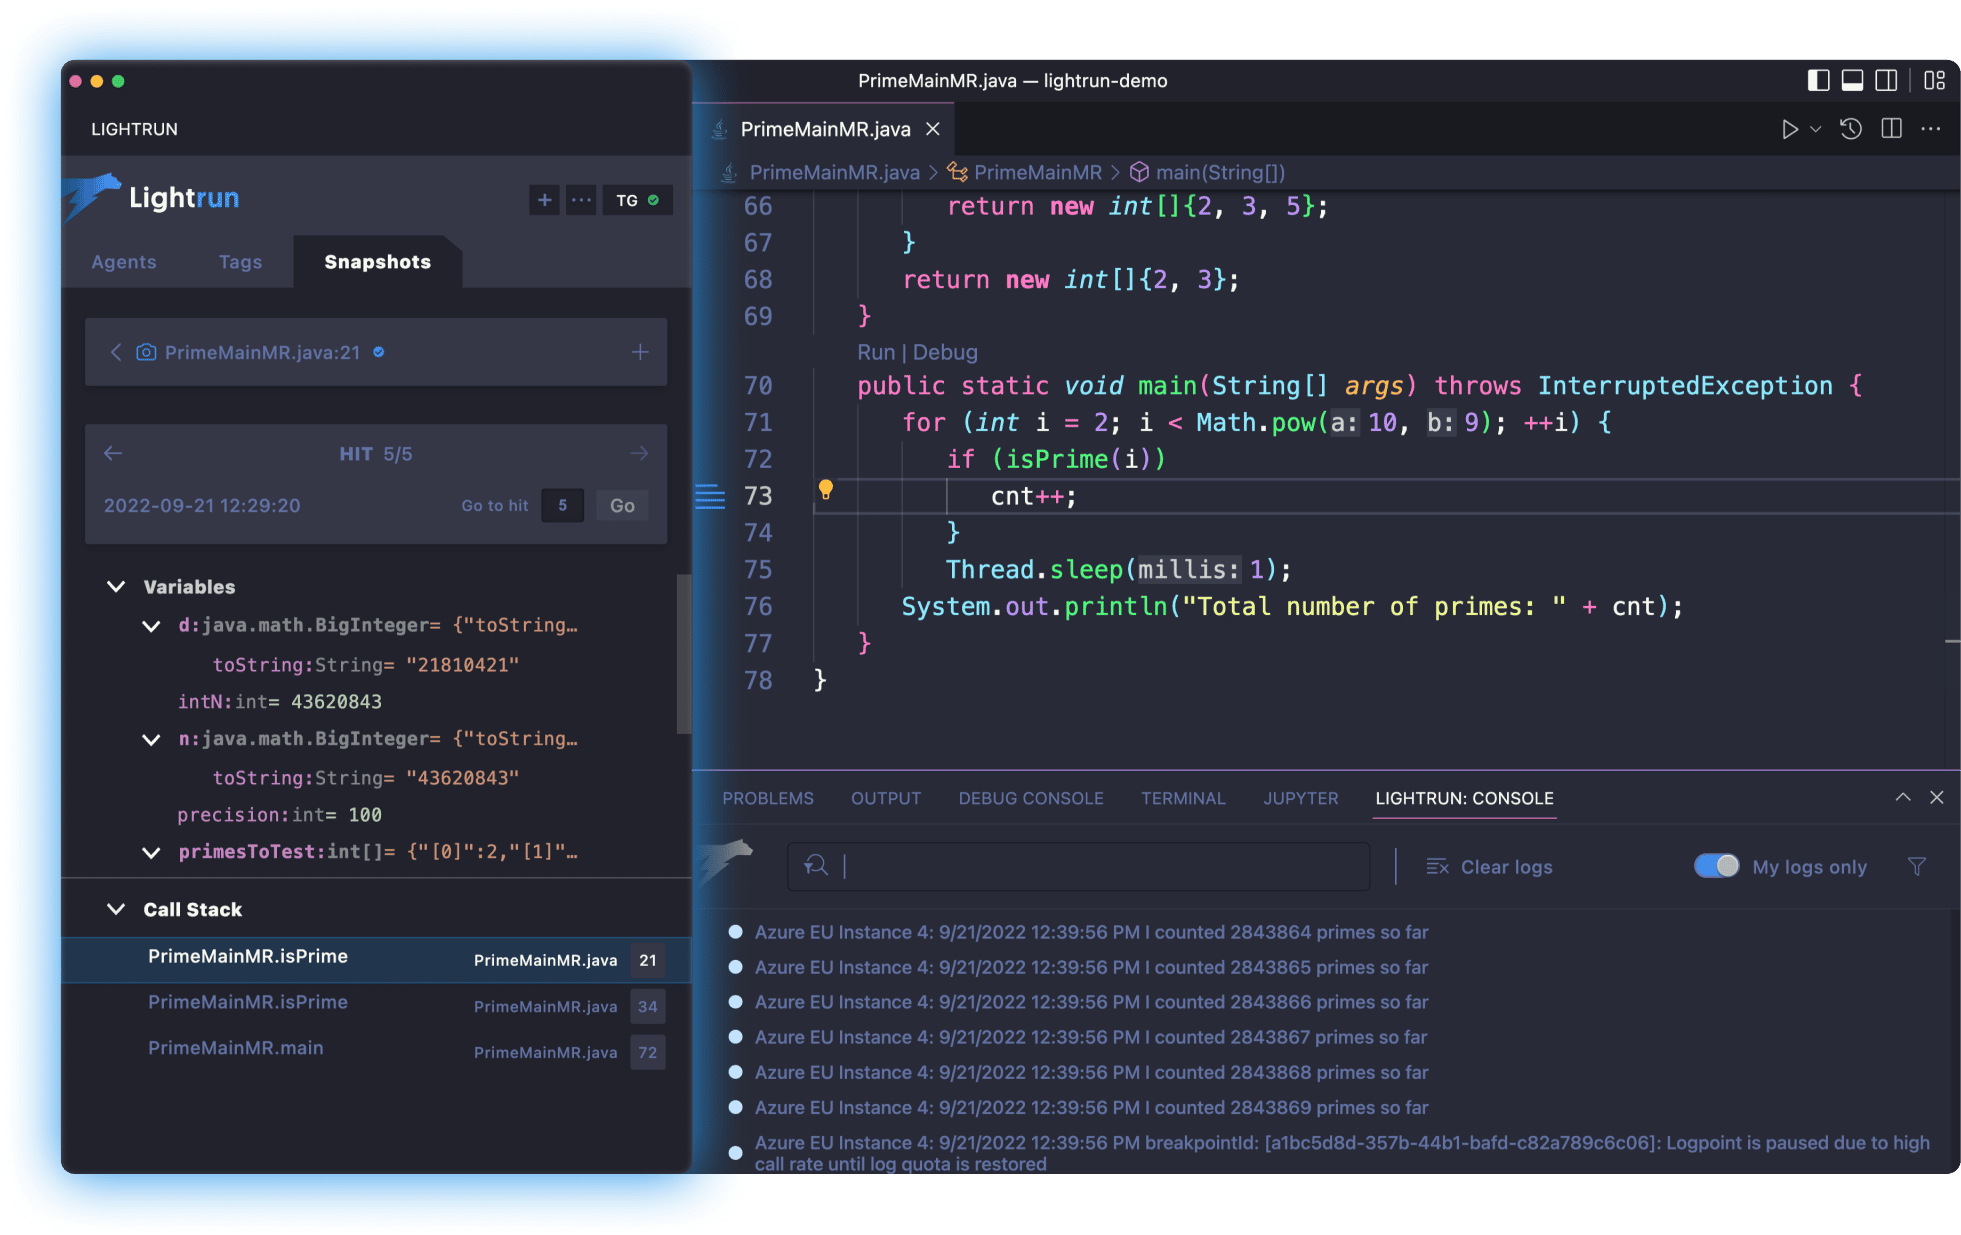Open run options dropdown arrow

coord(1816,129)
